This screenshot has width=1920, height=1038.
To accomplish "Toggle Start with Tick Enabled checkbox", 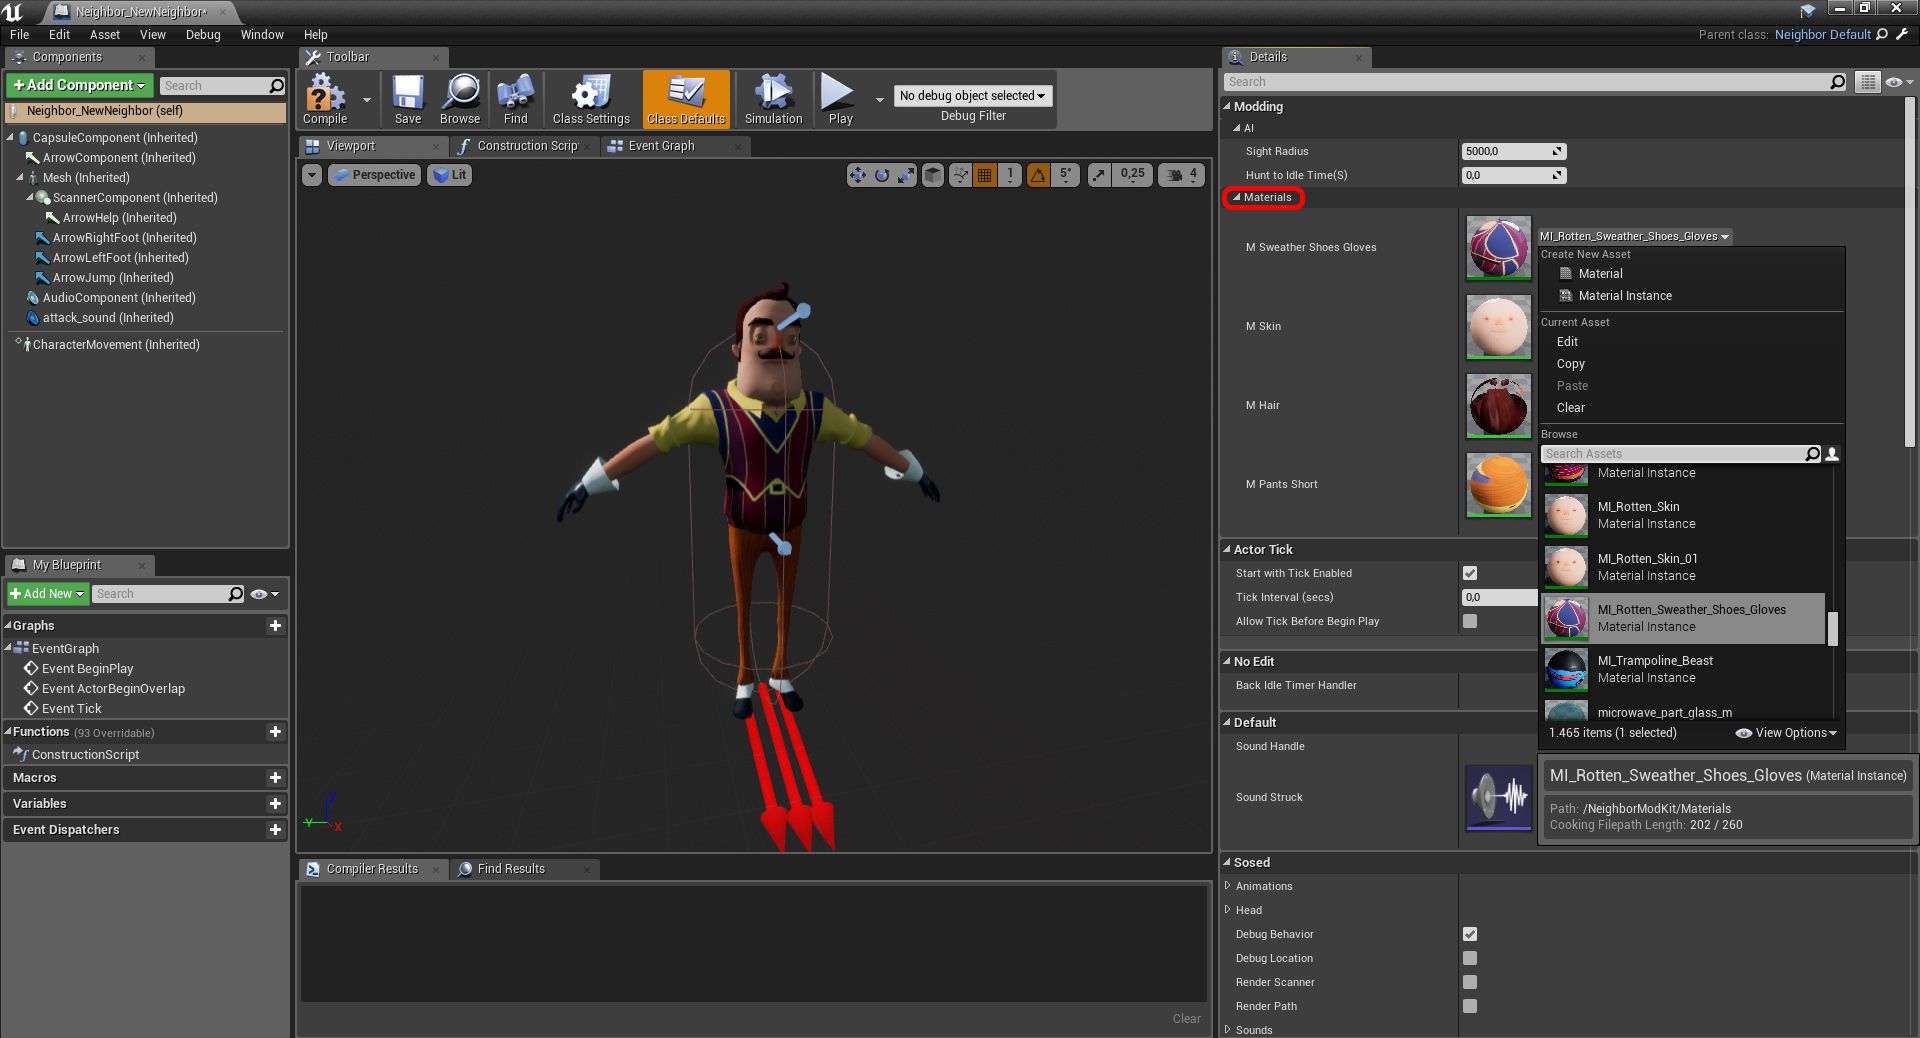I will point(1470,573).
